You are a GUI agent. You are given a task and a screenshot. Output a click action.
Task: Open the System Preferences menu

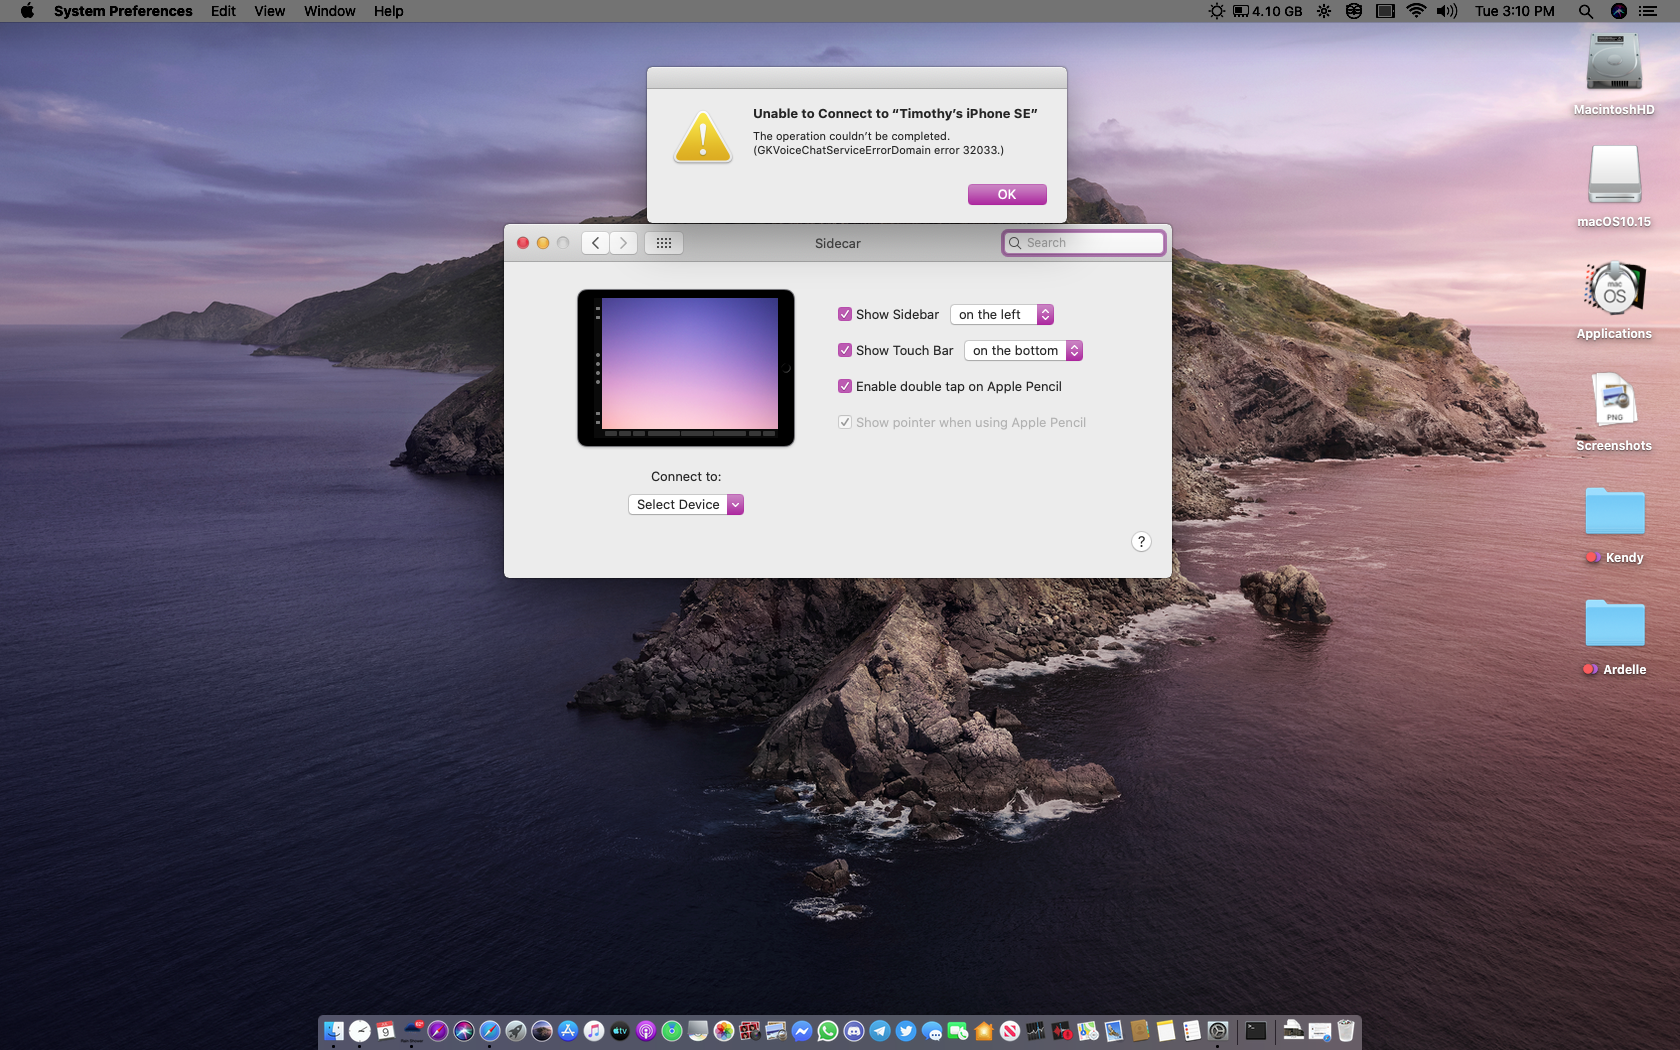coord(123,11)
